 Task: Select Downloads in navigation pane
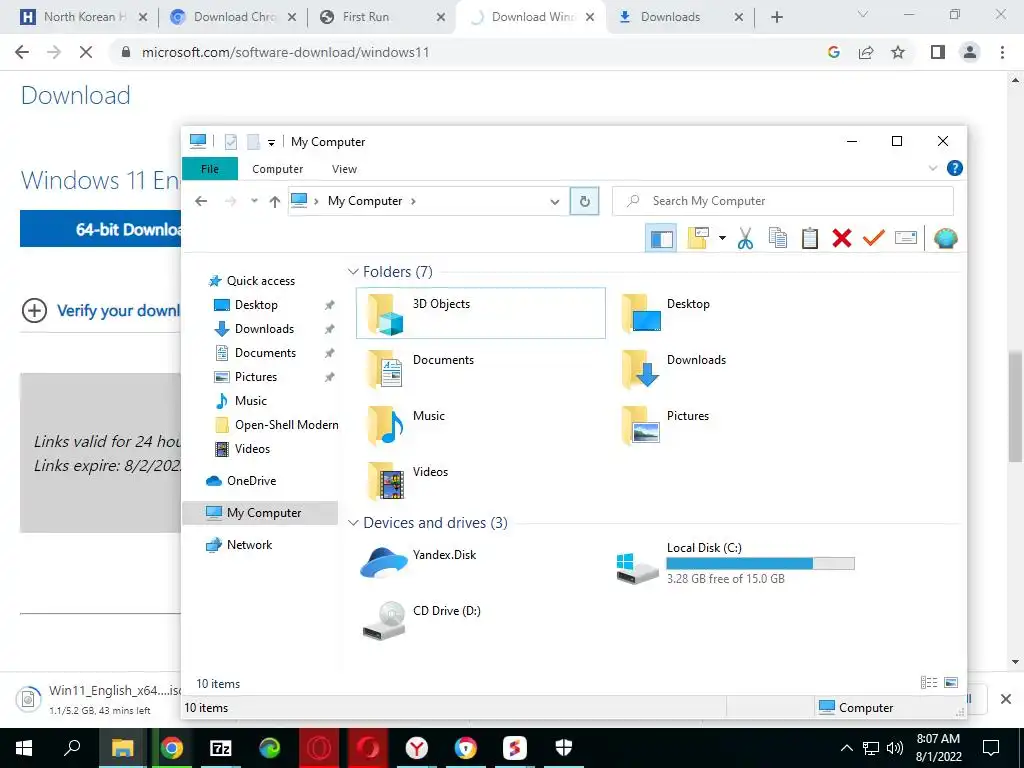pos(264,329)
